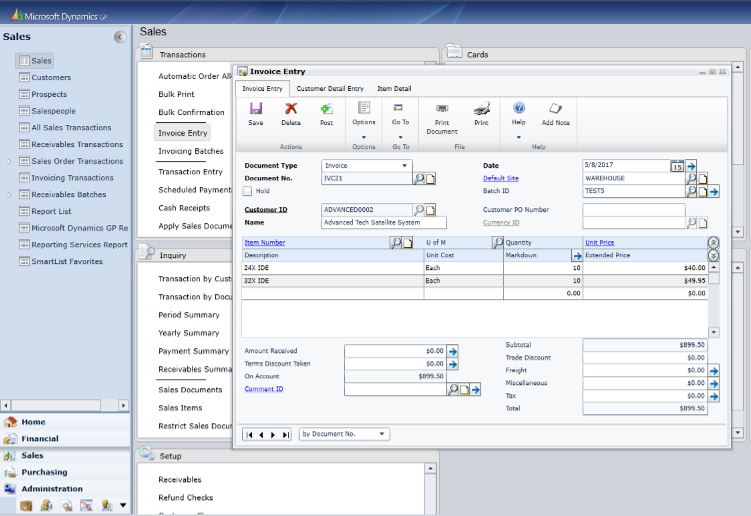Click the Print Document icon

point(441,109)
